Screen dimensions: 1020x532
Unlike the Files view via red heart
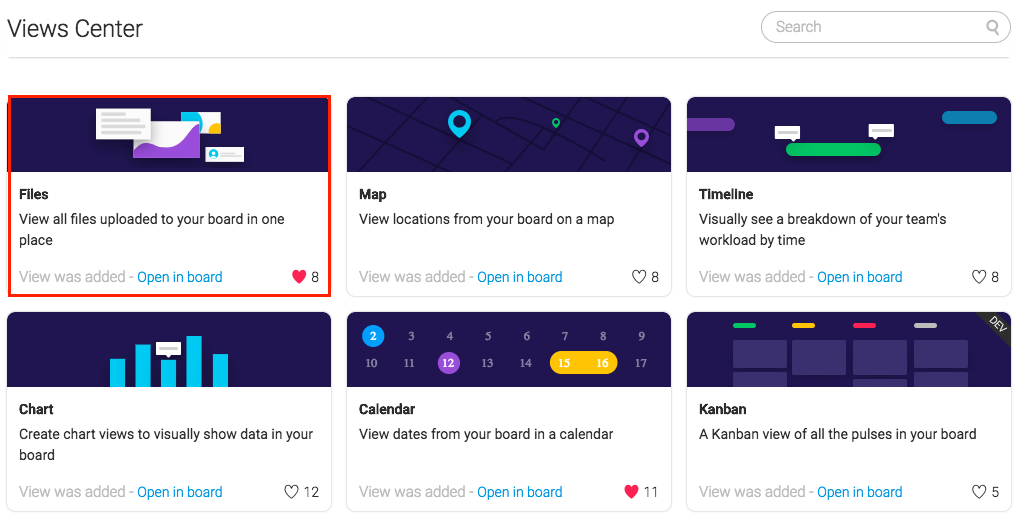[299, 277]
